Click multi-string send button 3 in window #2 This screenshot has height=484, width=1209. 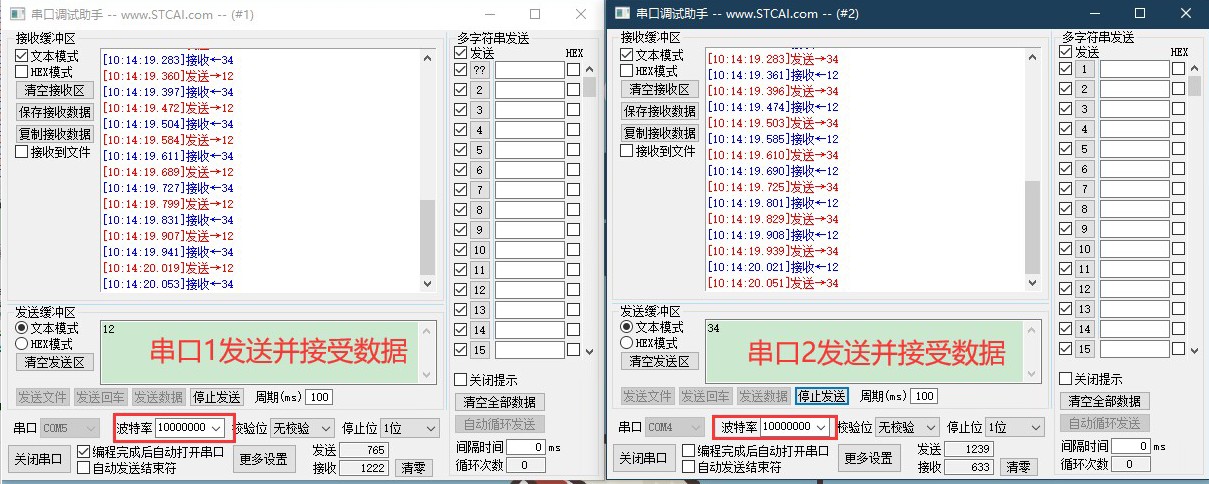tap(1085, 109)
